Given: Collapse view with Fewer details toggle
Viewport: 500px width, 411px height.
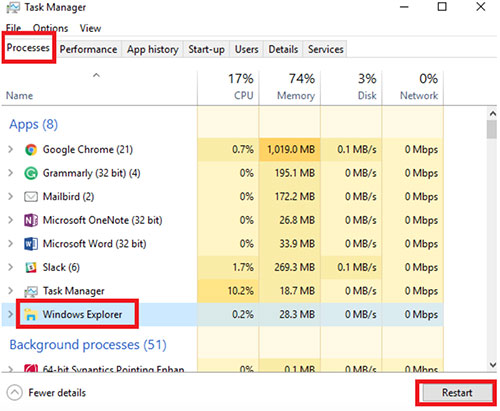Looking at the screenshot, I should 46,393.
